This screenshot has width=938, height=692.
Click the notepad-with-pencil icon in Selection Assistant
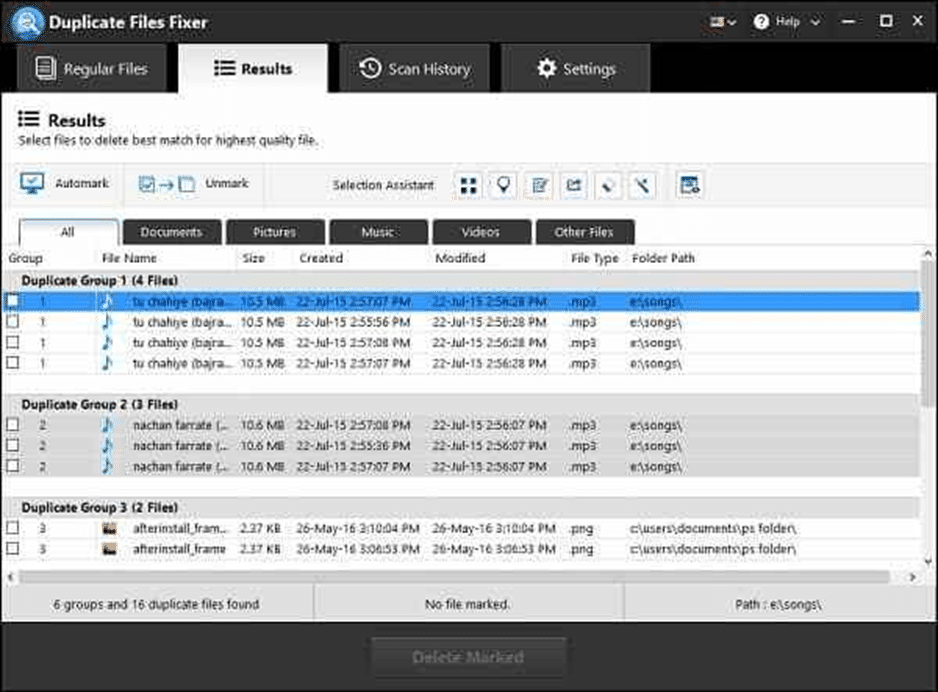tap(539, 185)
